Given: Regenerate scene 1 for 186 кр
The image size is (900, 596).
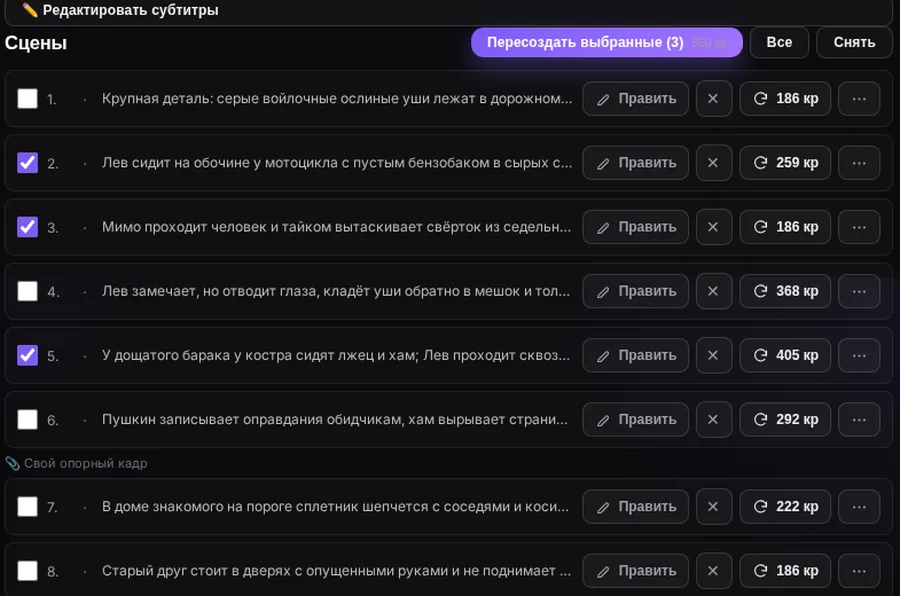Looking at the screenshot, I should pyautogui.click(x=785, y=99).
